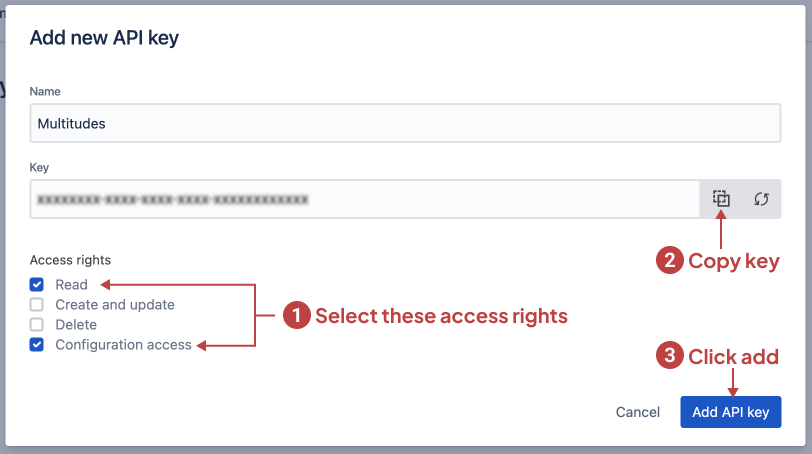Tick the Delete access checkbox
This screenshot has height=454, width=812.
pyautogui.click(x=37, y=325)
